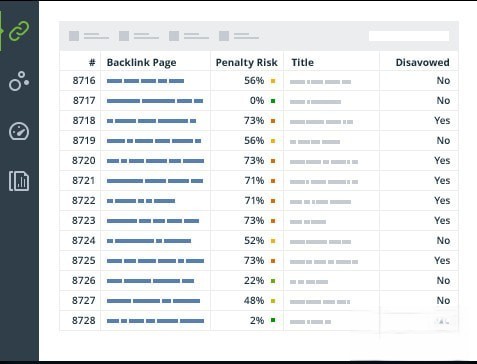Viewport: 477px width, 364px height.
Task: Open backlink page link in row 8720
Action: pyautogui.click(x=155, y=161)
